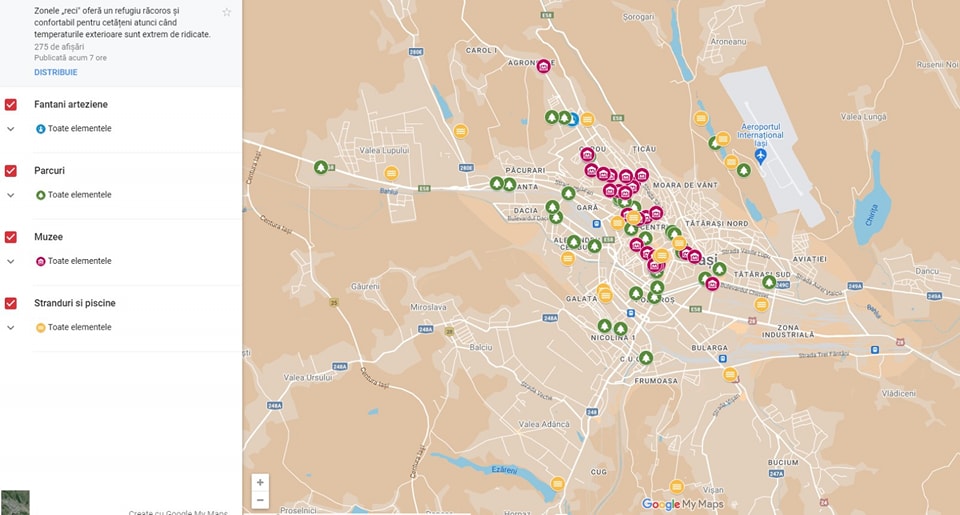The image size is (960, 515).
Task: Hide the Parcuri layer via checkbox
Action: click(x=11, y=171)
